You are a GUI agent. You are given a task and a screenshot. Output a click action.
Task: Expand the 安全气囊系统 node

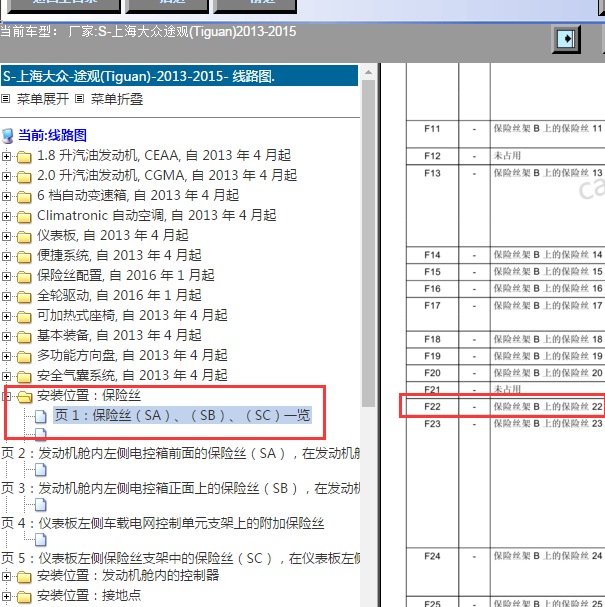(x=6, y=376)
